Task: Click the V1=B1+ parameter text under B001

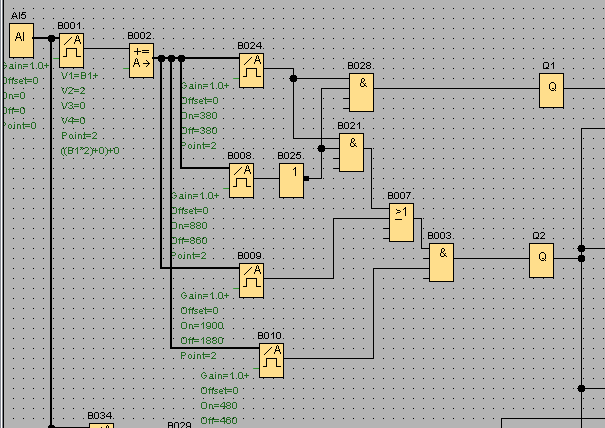Action: pos(78,75)
